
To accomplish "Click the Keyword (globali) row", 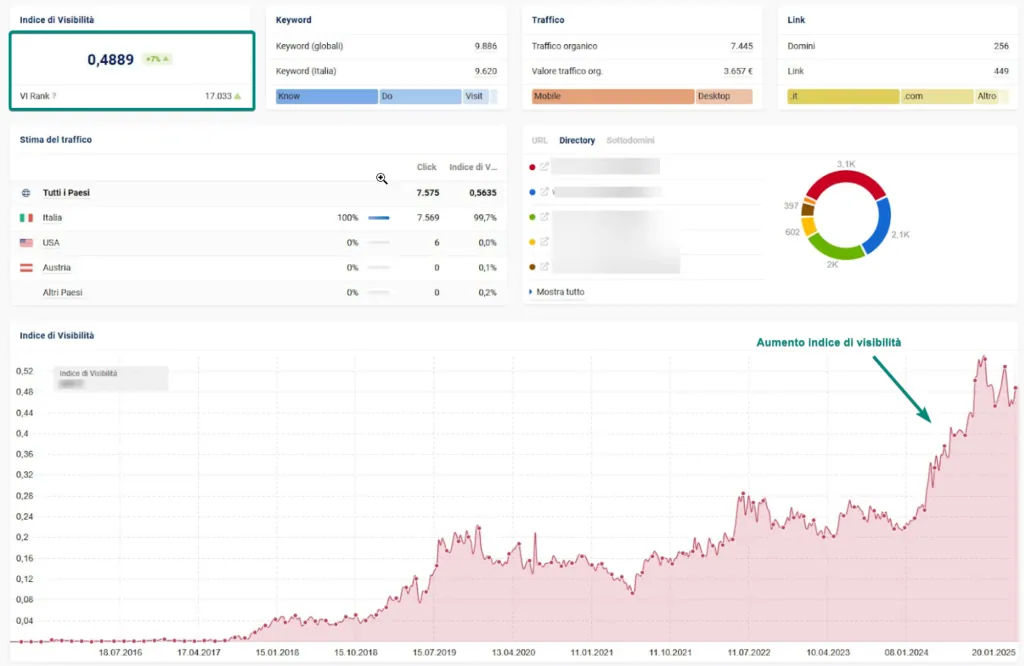I will pyautogui.click(x=386, y=46).
